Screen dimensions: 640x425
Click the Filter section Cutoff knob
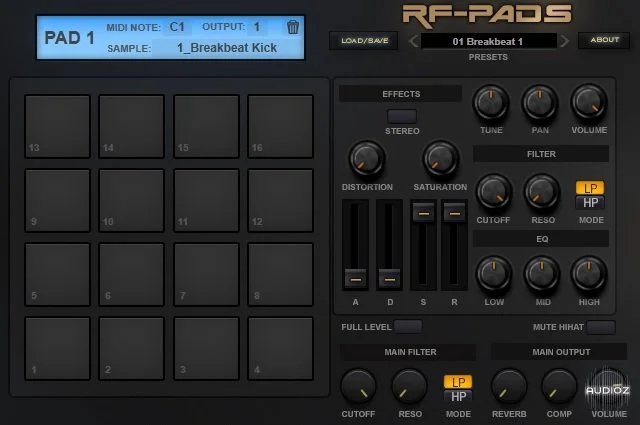coord(494,192)
